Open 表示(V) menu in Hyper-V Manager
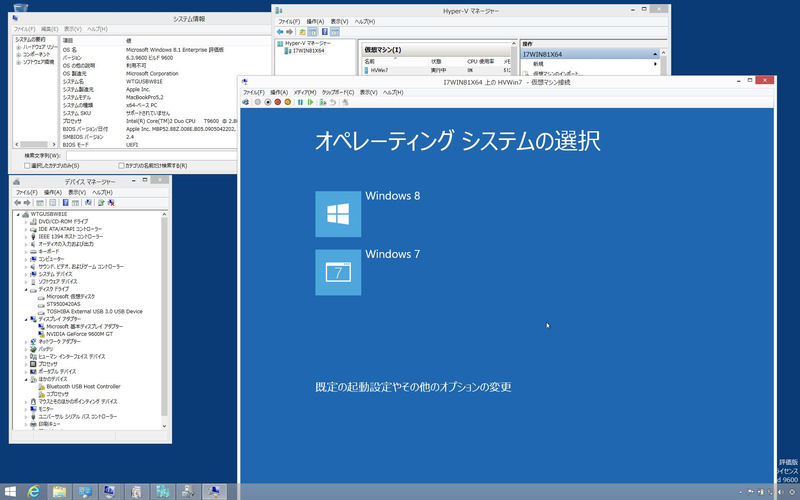800x500 pixels. click(x=339, y=21)
